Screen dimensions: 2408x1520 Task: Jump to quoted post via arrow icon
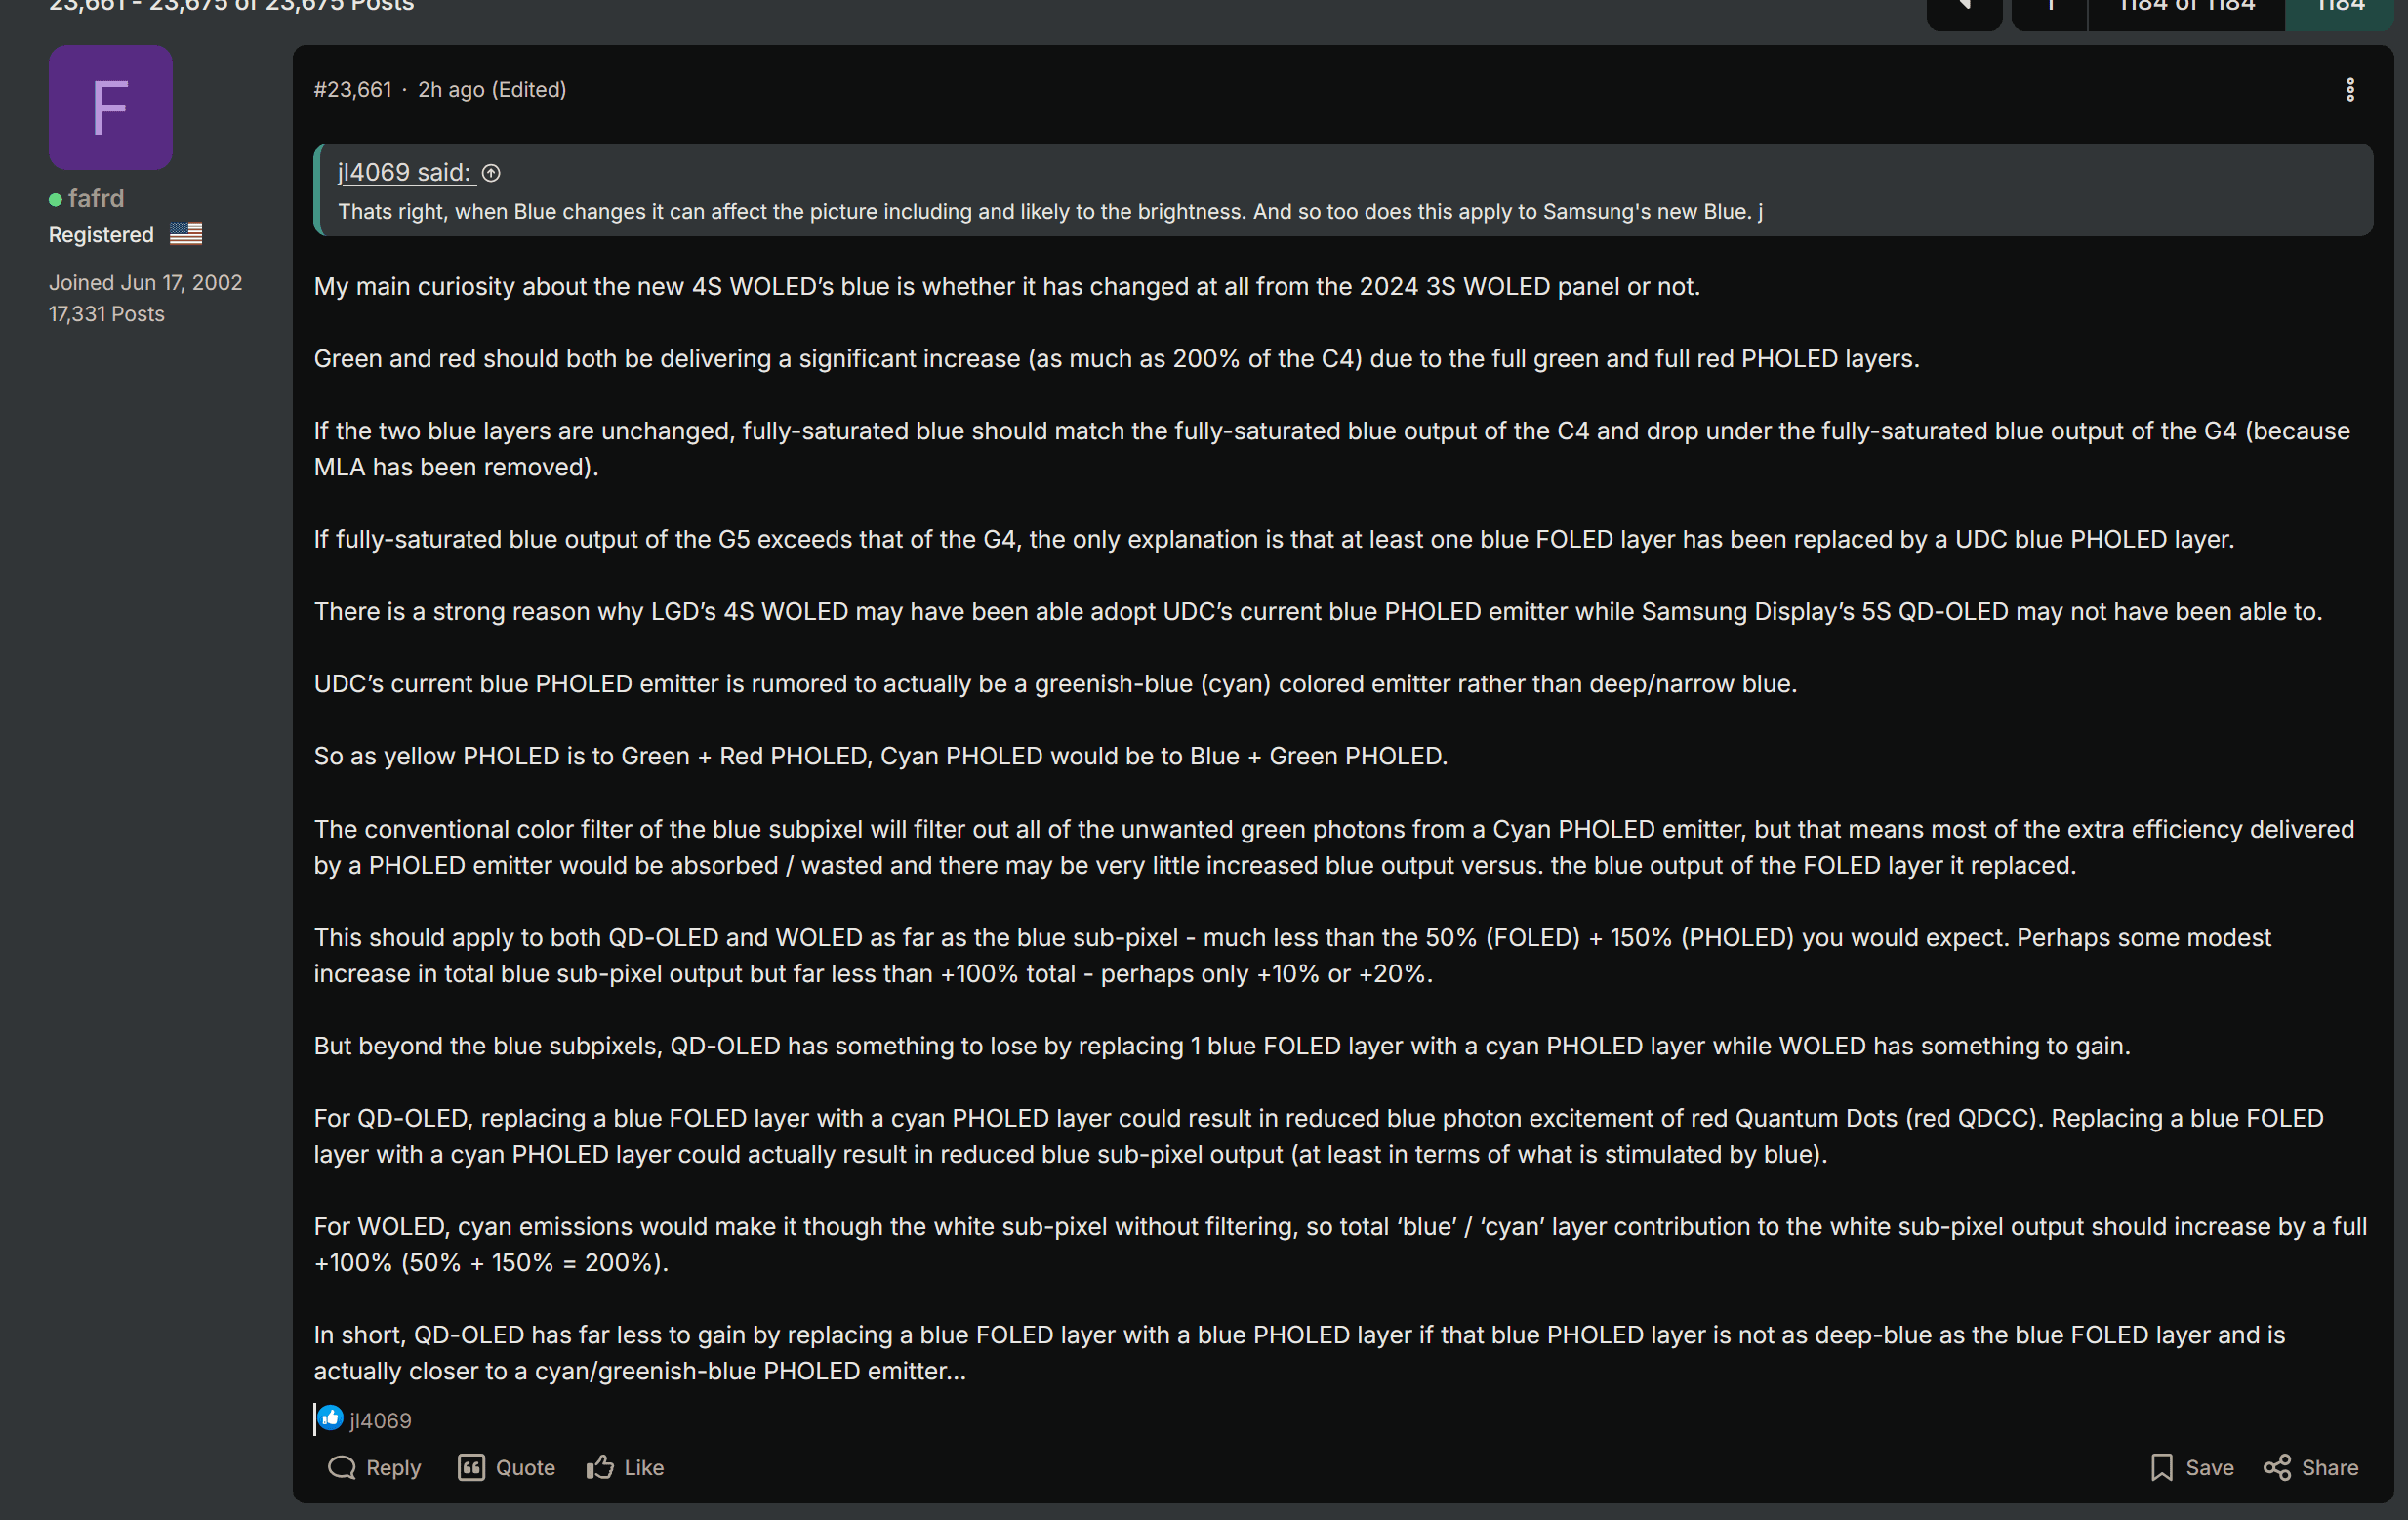pyautogui.click(x=491, y=173)
